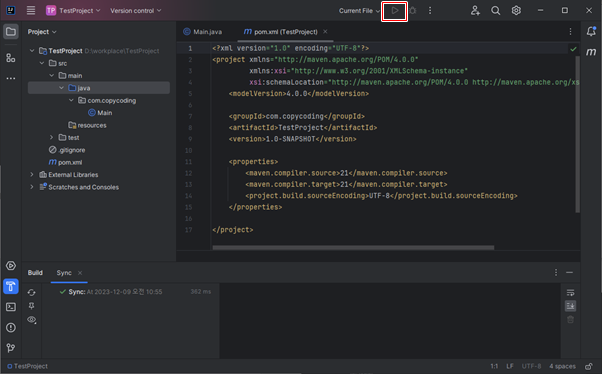
Task: Select resources folder in tree
Action: pos(88,125)
